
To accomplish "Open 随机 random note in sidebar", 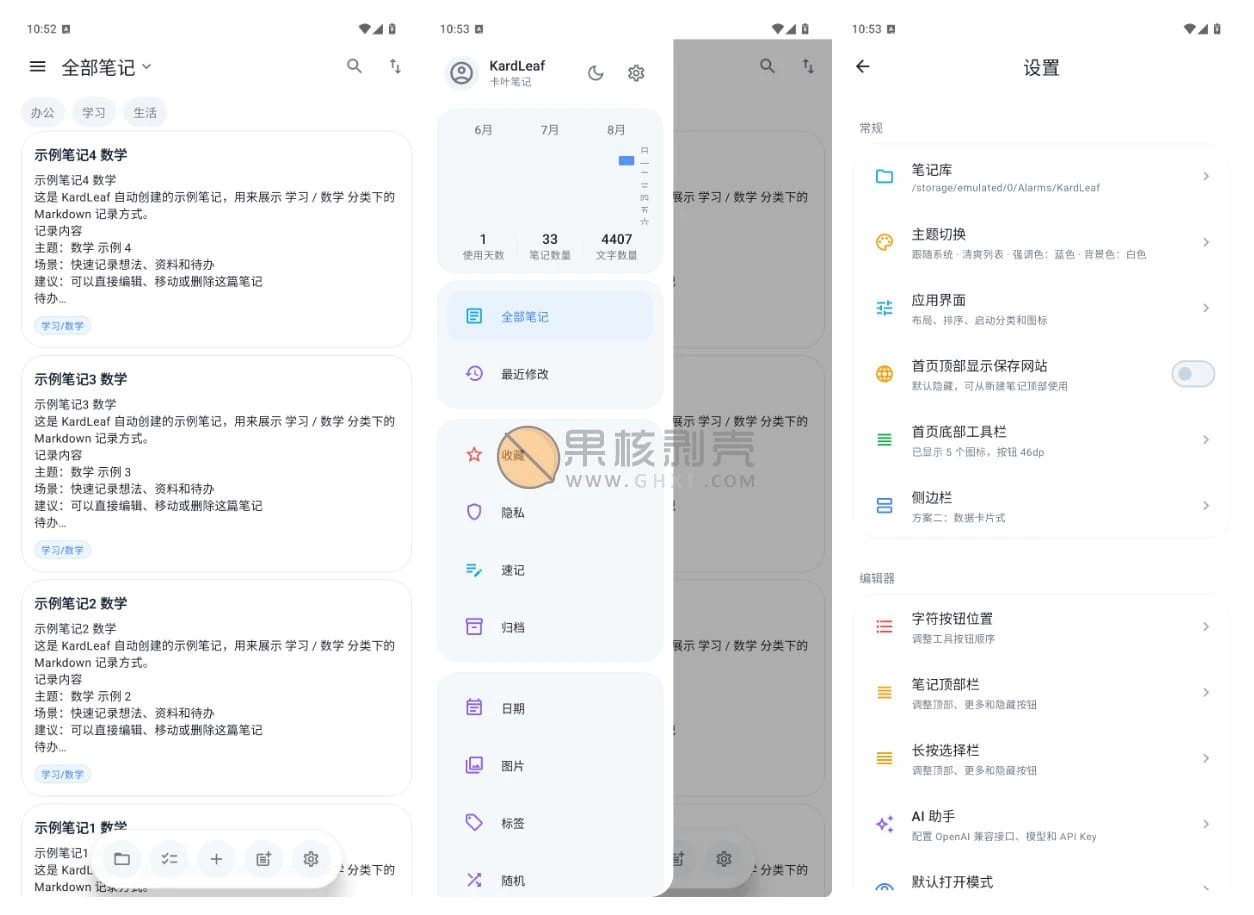I will click(x=550, y=881).
